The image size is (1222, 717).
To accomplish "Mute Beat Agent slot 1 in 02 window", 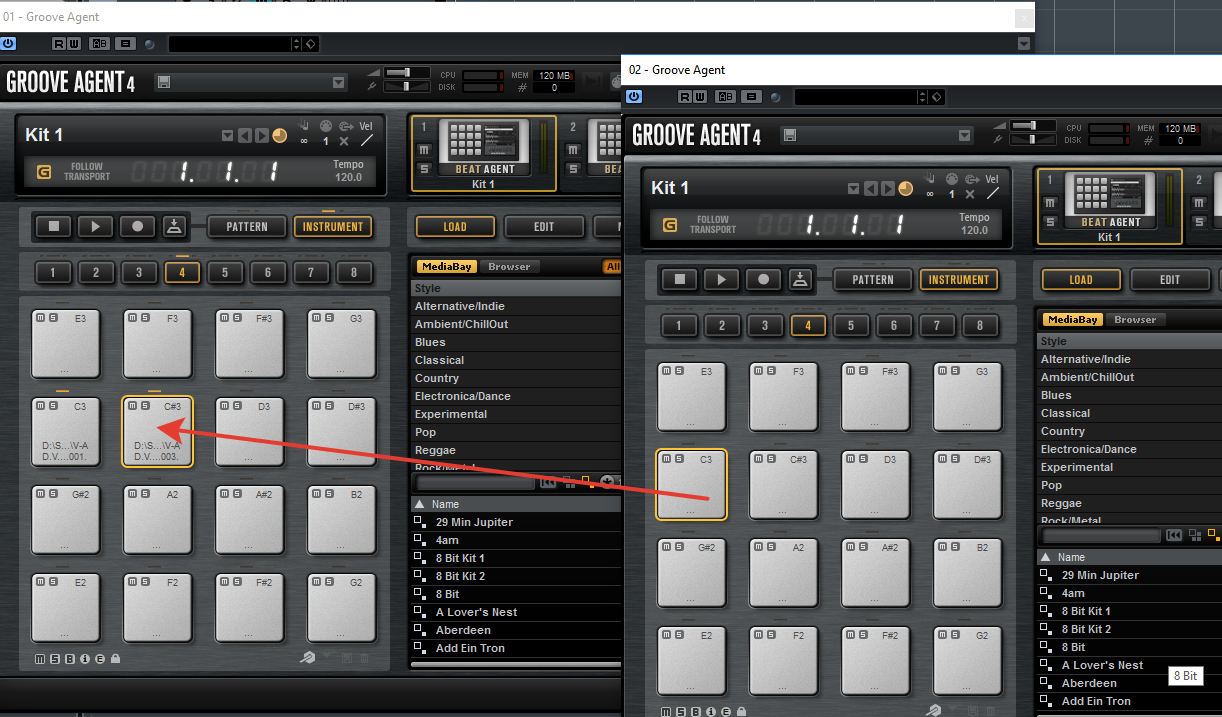I will 1050,203.
